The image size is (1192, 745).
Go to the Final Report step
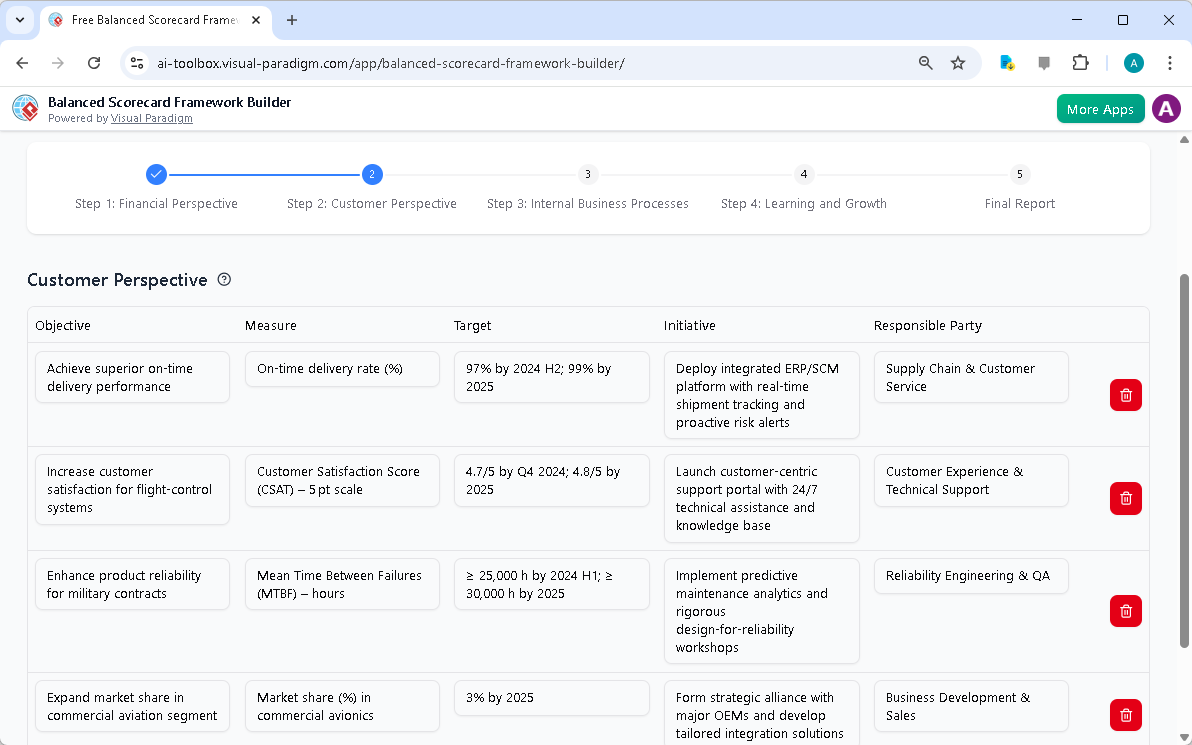point(1019,174)
